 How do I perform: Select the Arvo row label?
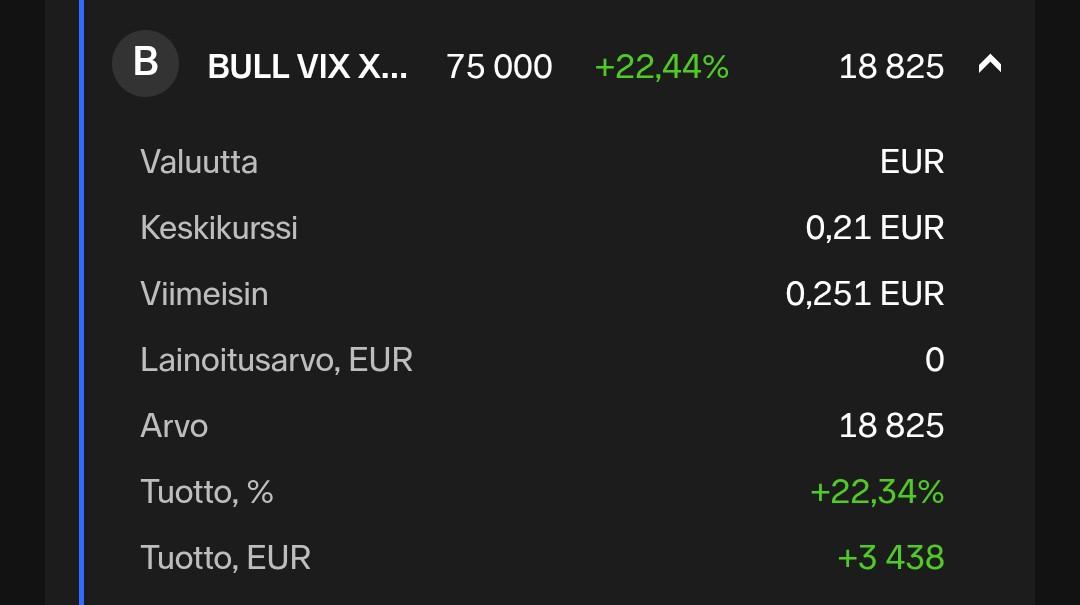click(x=174, y=426)
